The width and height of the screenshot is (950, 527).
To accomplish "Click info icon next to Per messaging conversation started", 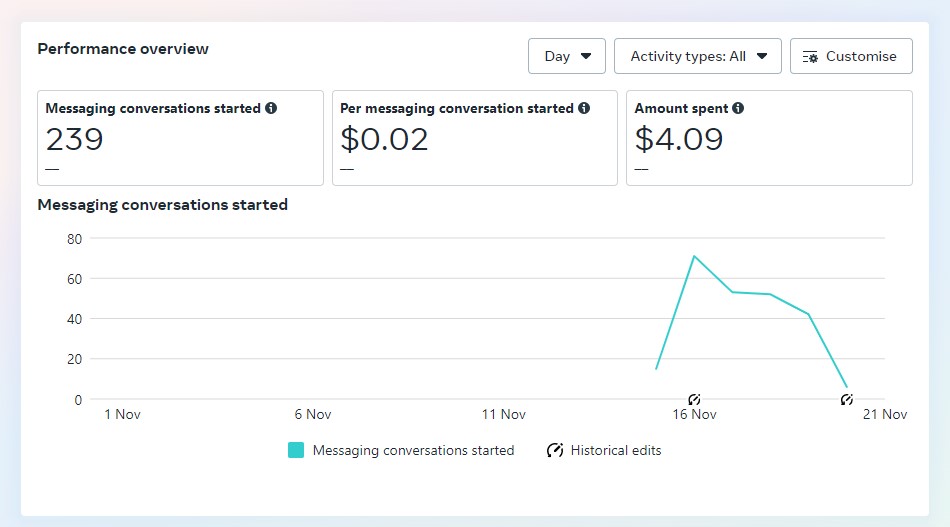I will [583, 108].
